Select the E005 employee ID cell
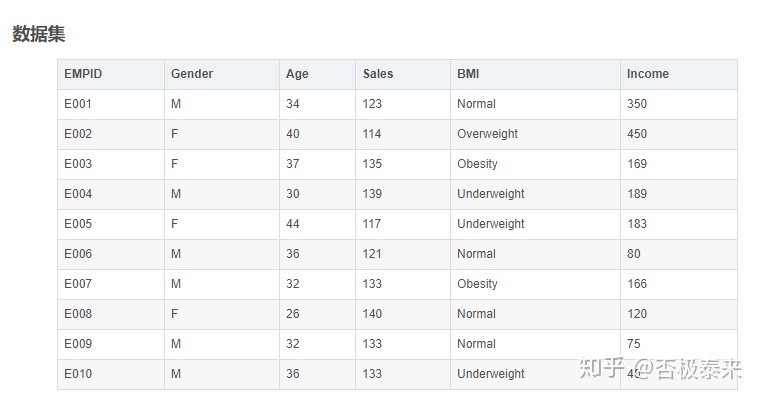The height and width of the screenshot is (400, 761). point(78,224)
